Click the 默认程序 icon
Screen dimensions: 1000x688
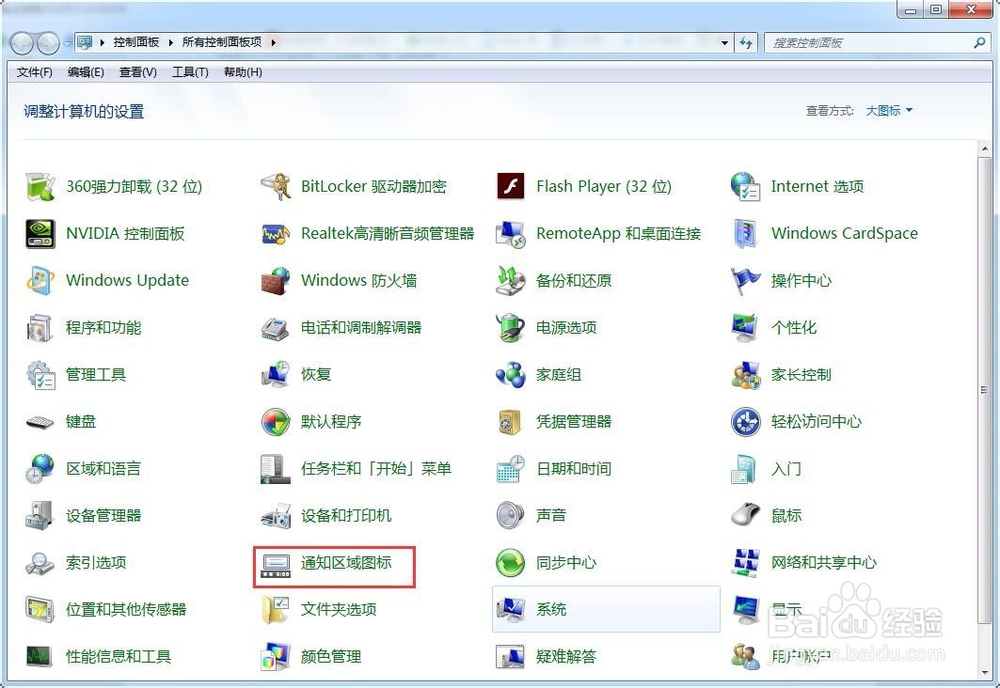276,422
